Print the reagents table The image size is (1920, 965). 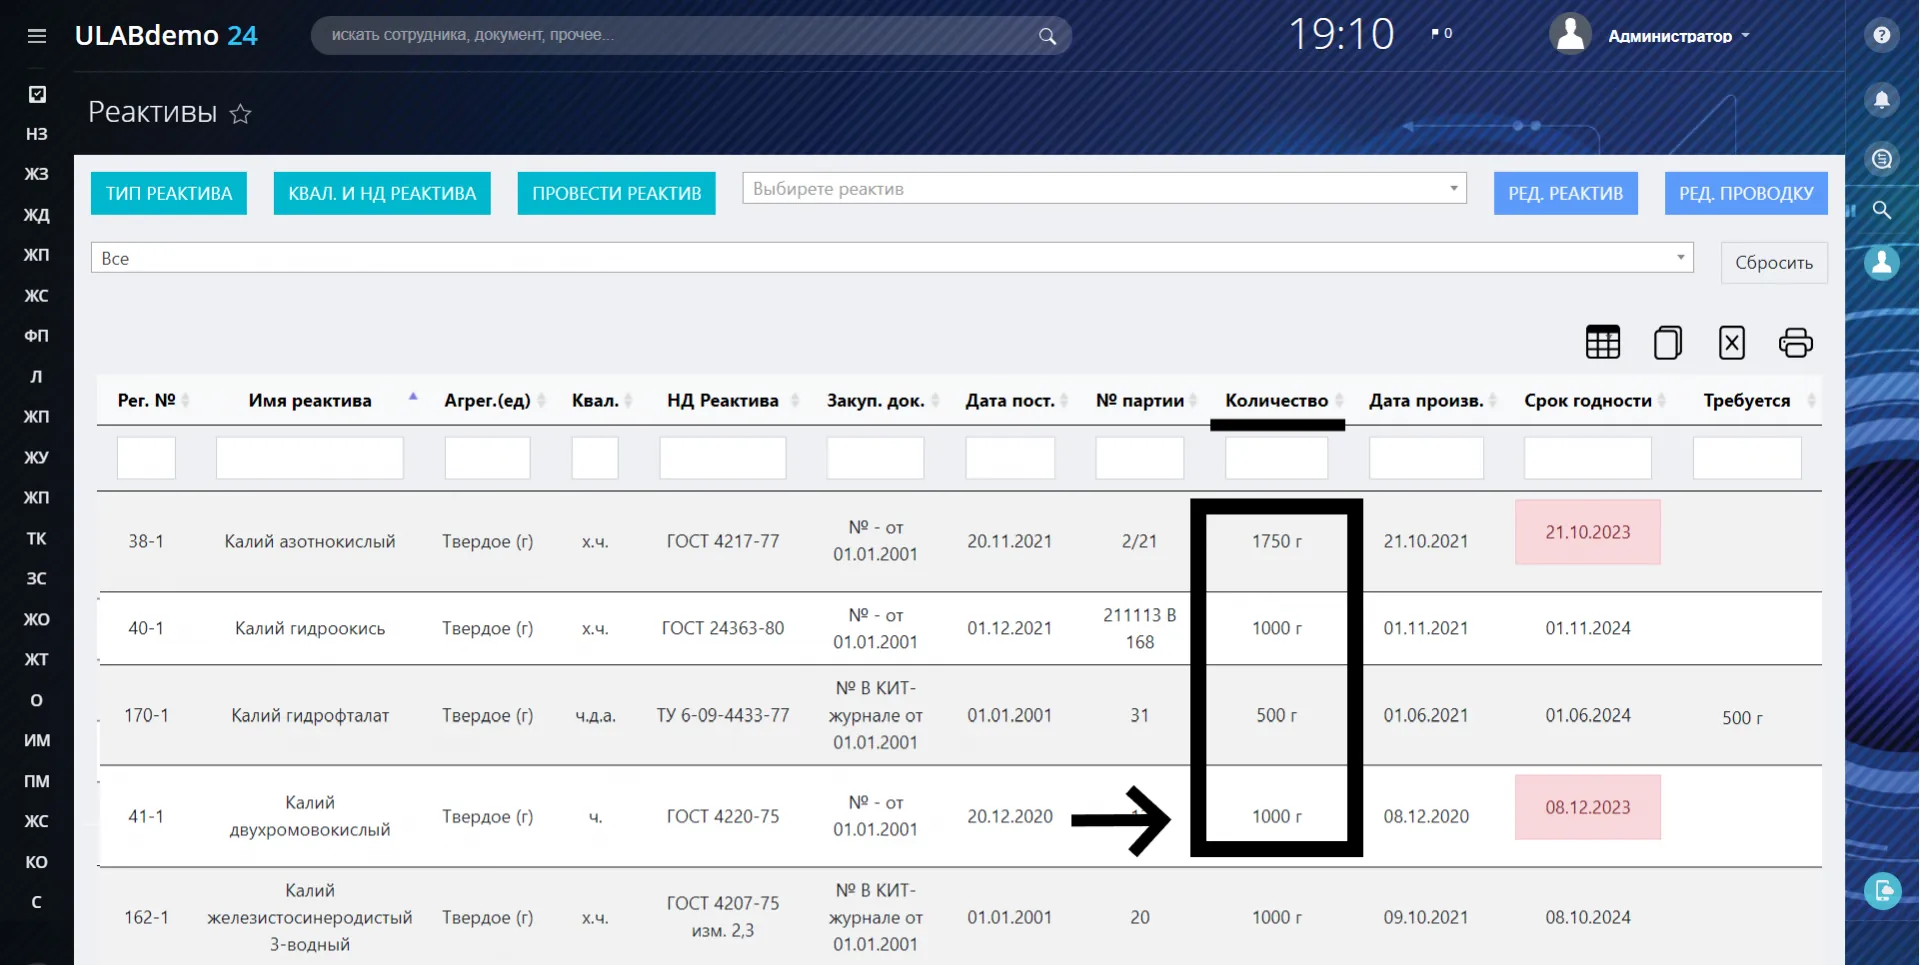coord(1795,342)
